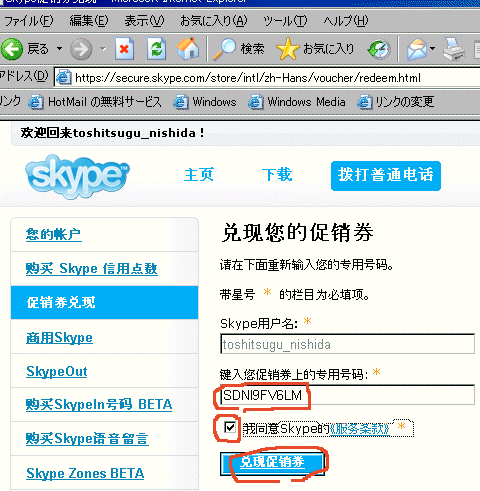Click the voucher code input field
This screenshot has height=491, width=480.
coord(347,395)
